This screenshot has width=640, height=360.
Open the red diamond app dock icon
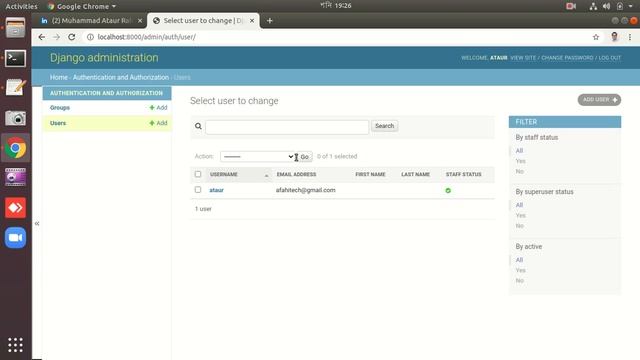16,208
